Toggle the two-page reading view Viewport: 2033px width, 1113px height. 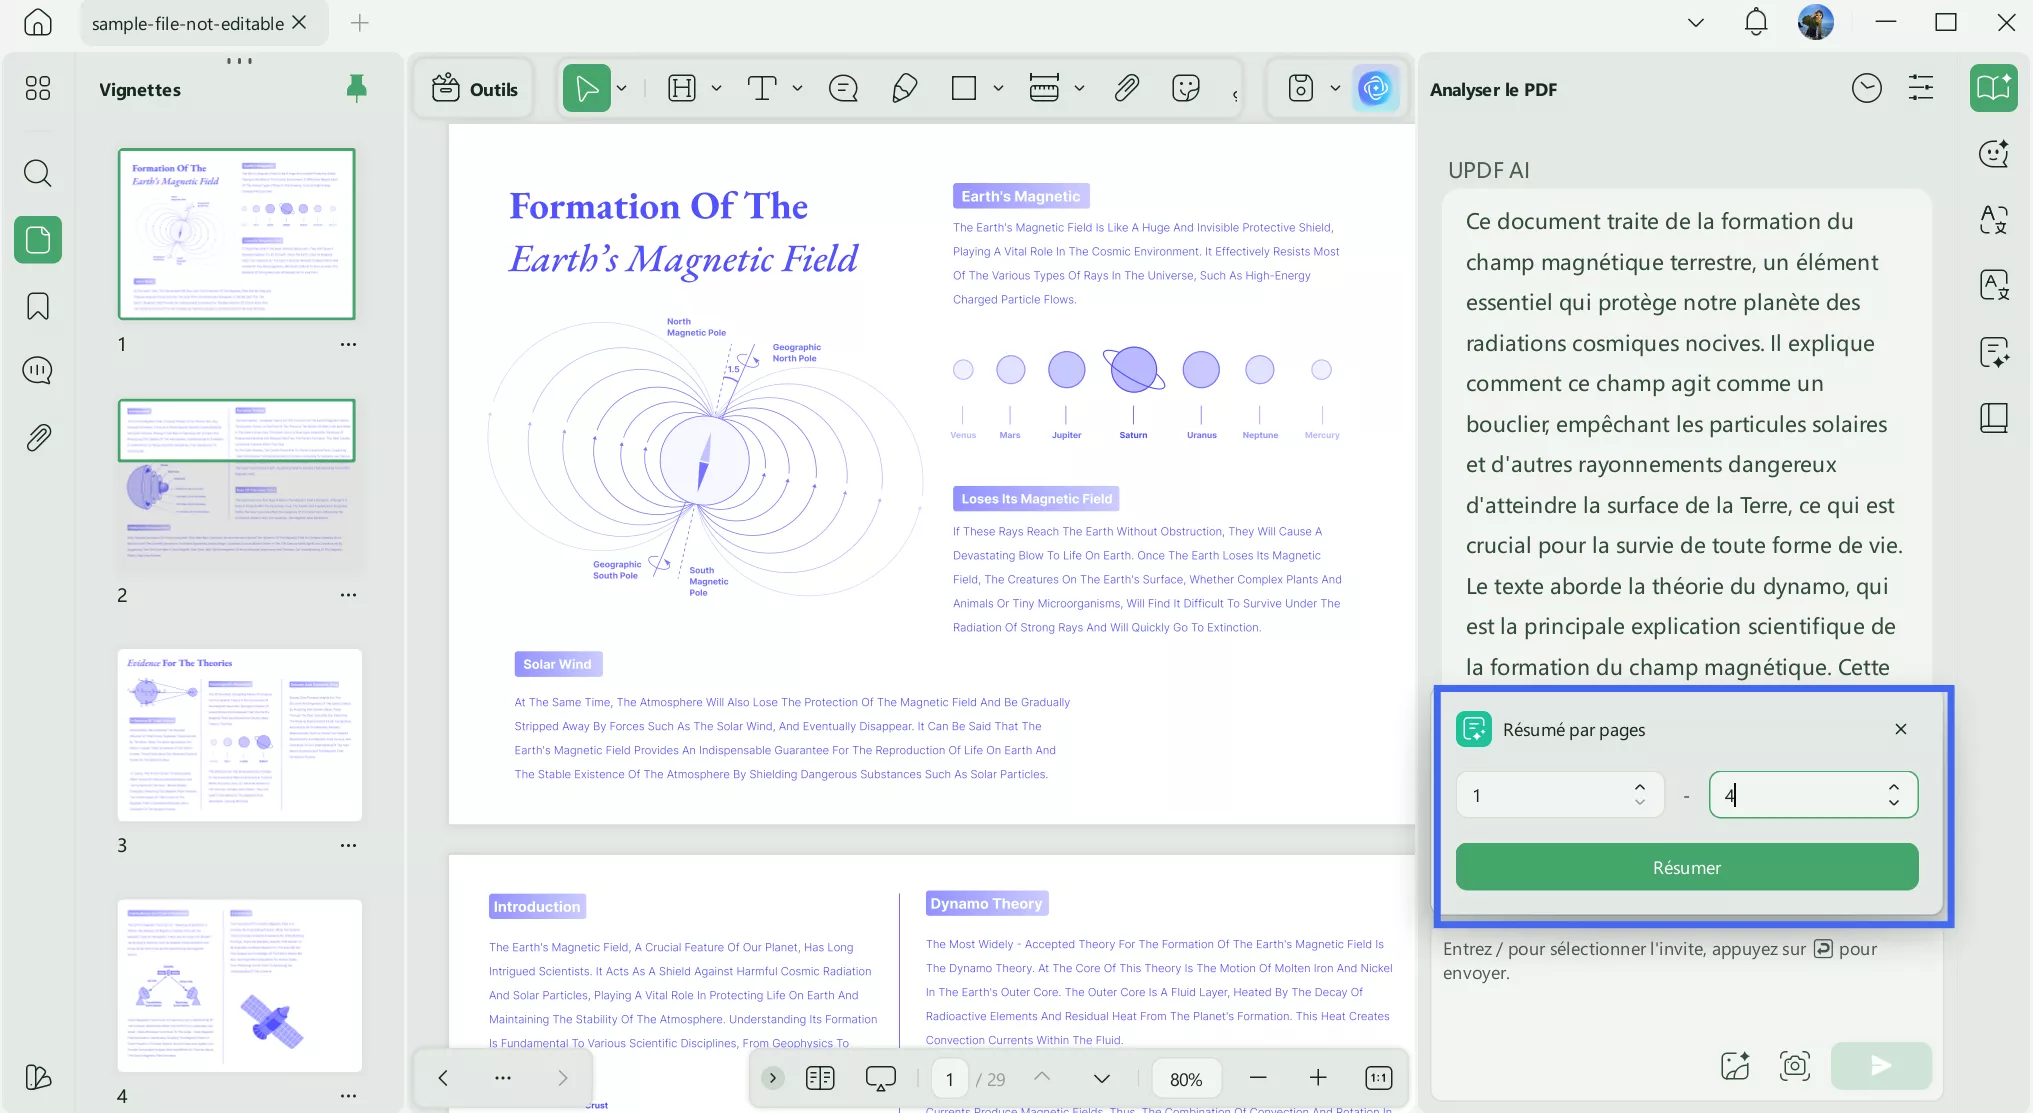point(819,1078)
